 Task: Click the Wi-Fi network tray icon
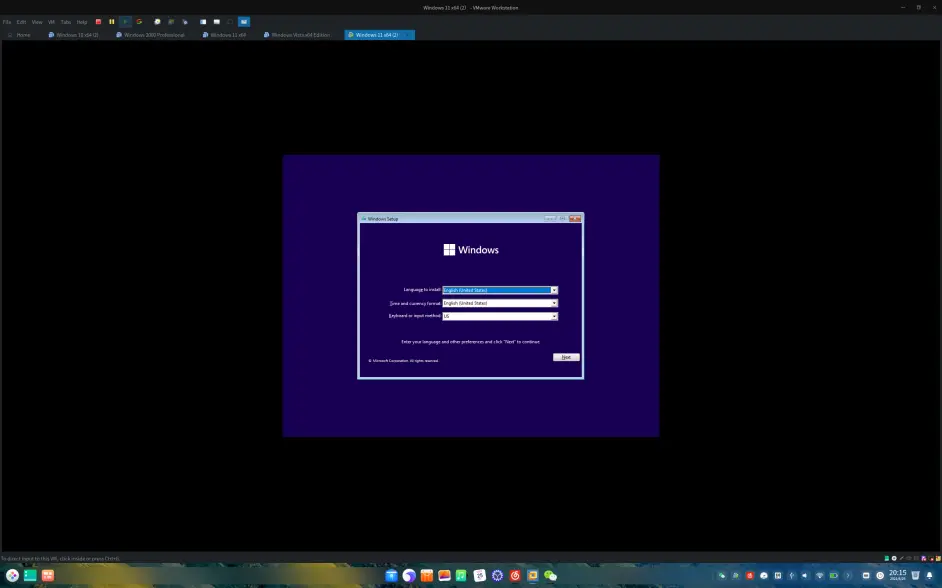819,575
